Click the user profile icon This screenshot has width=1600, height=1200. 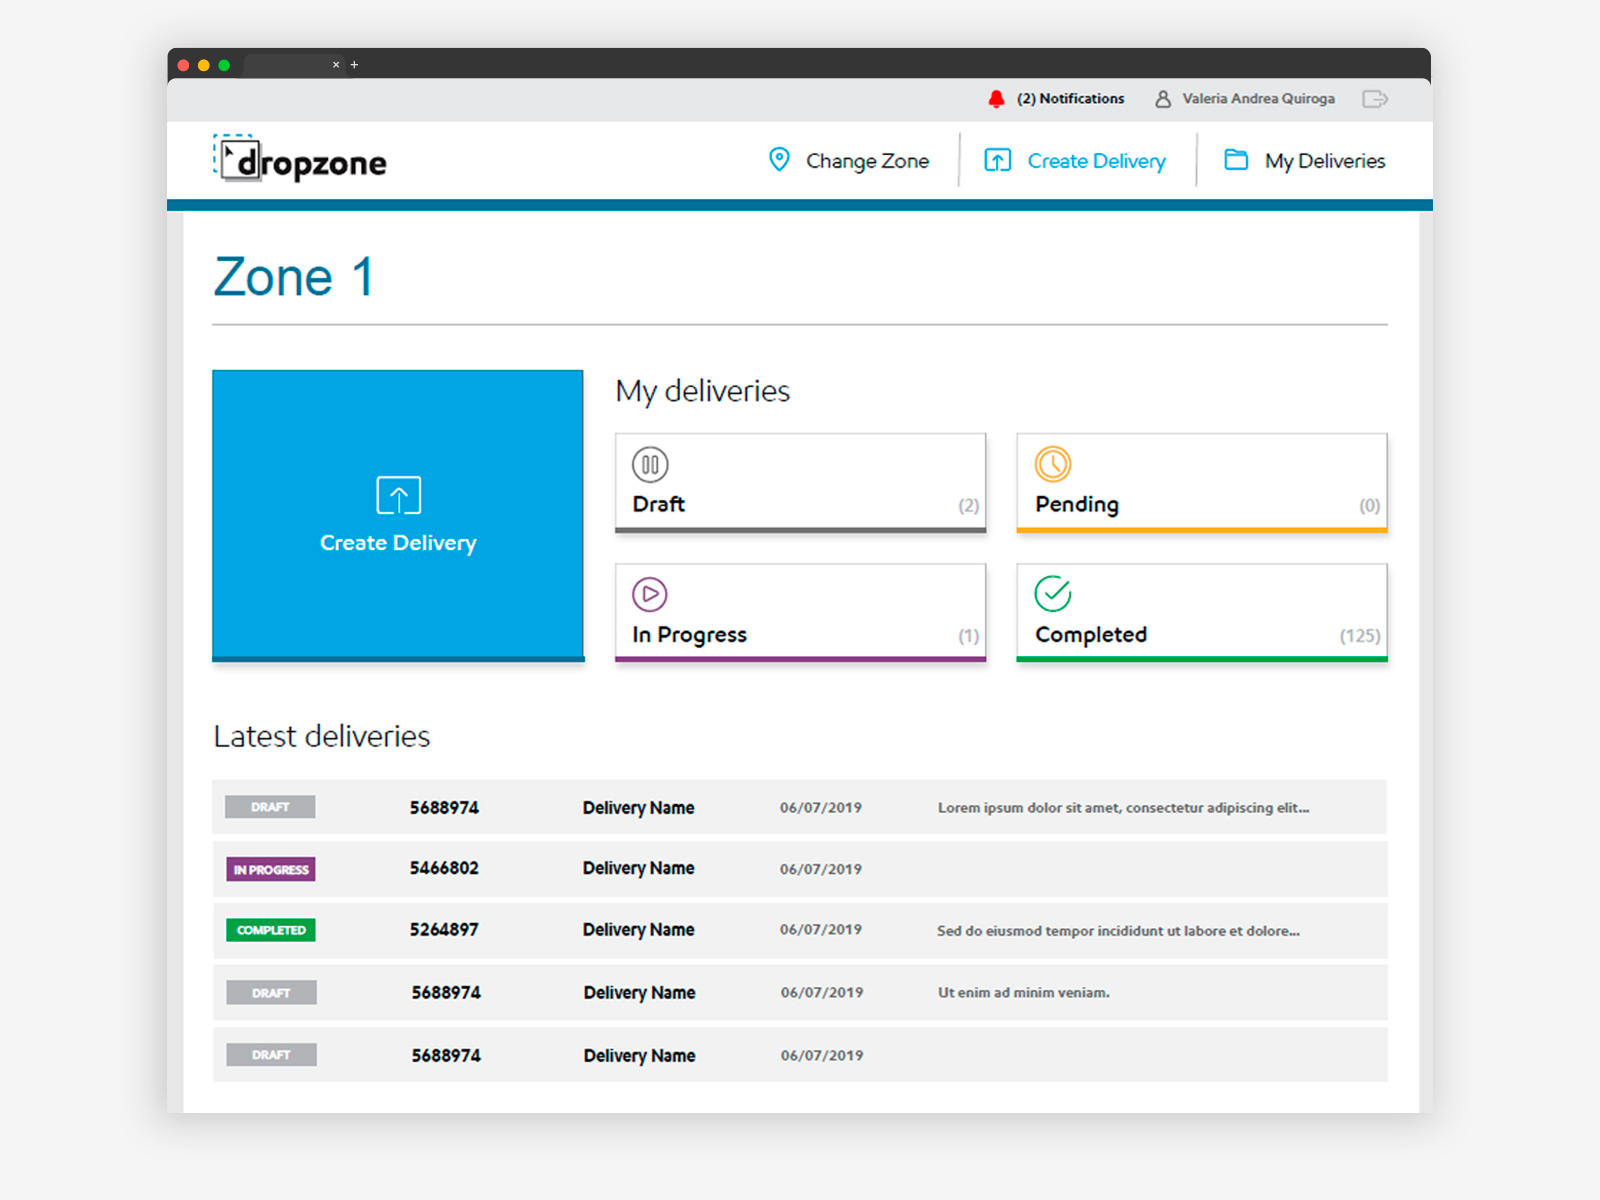(1163, 99)
